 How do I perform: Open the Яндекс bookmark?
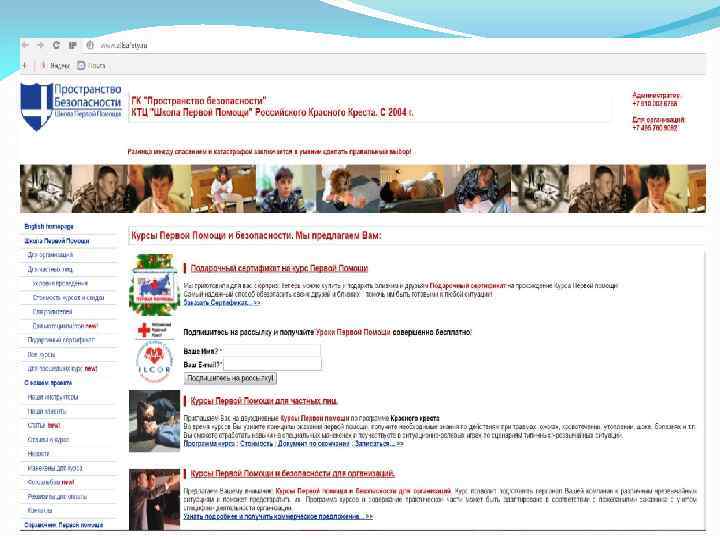click(55, 66)
